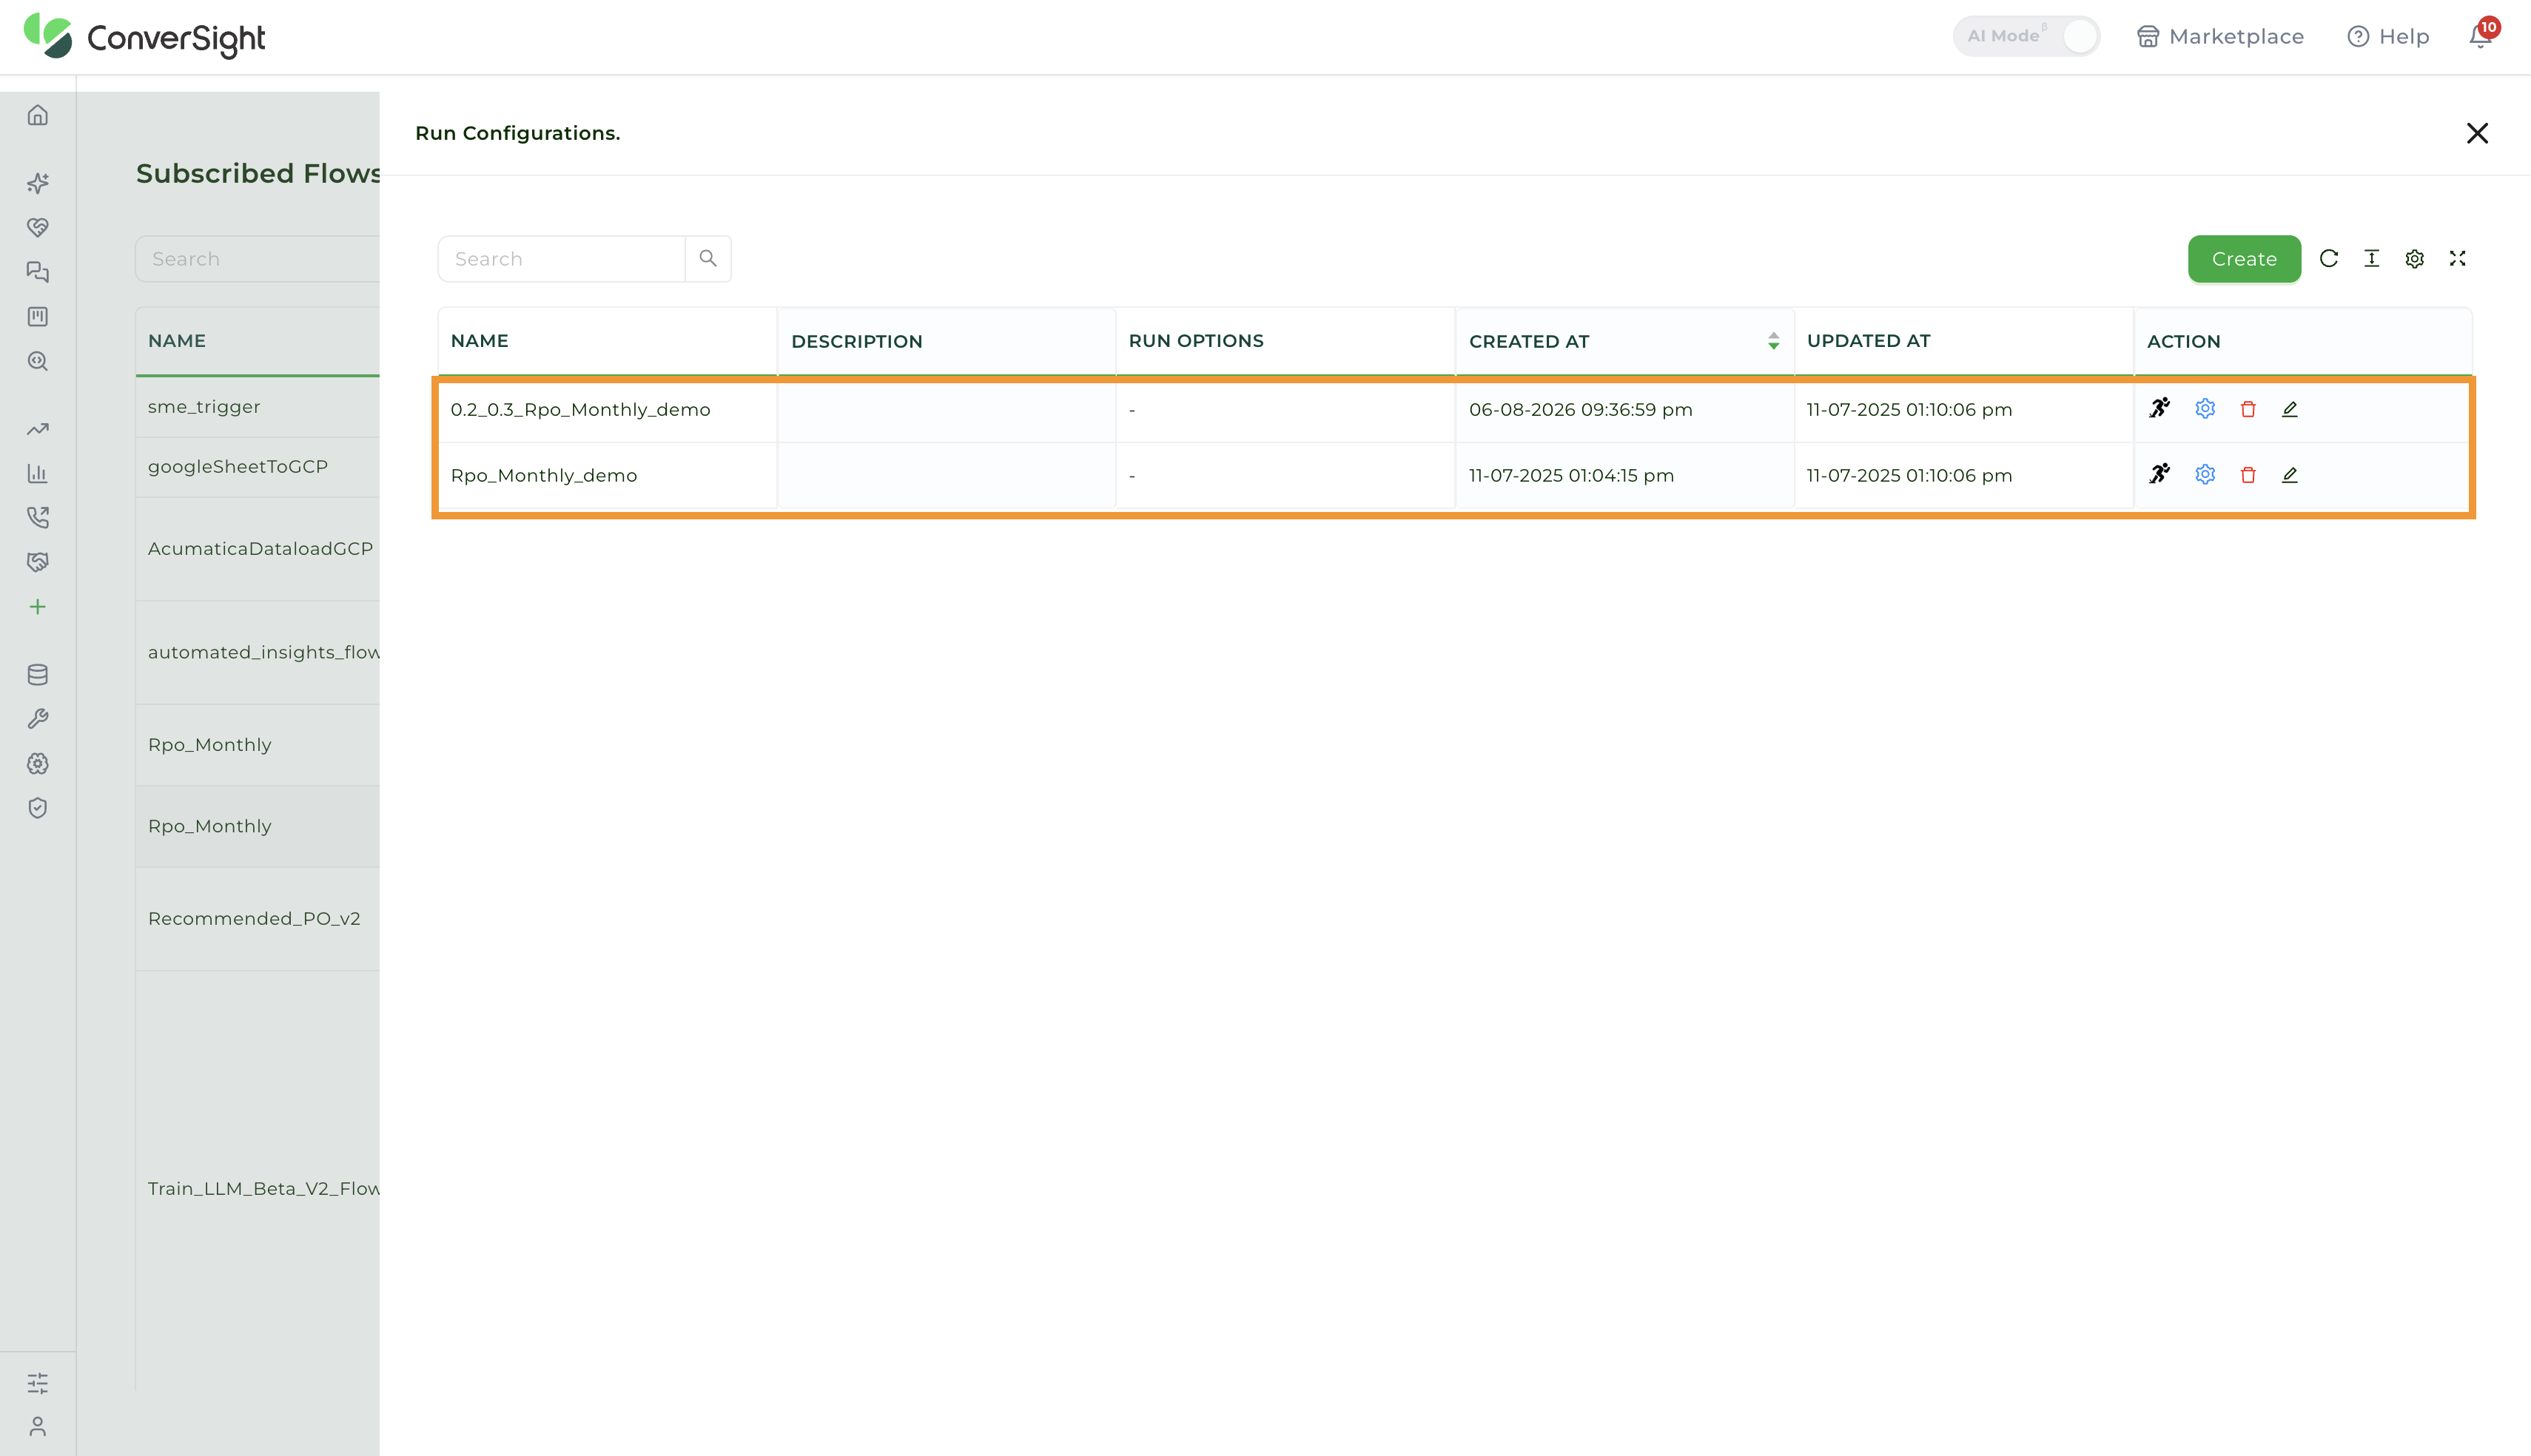Click the green plus sidebar icon
2531x1456 pixels.
coord(38,607)
